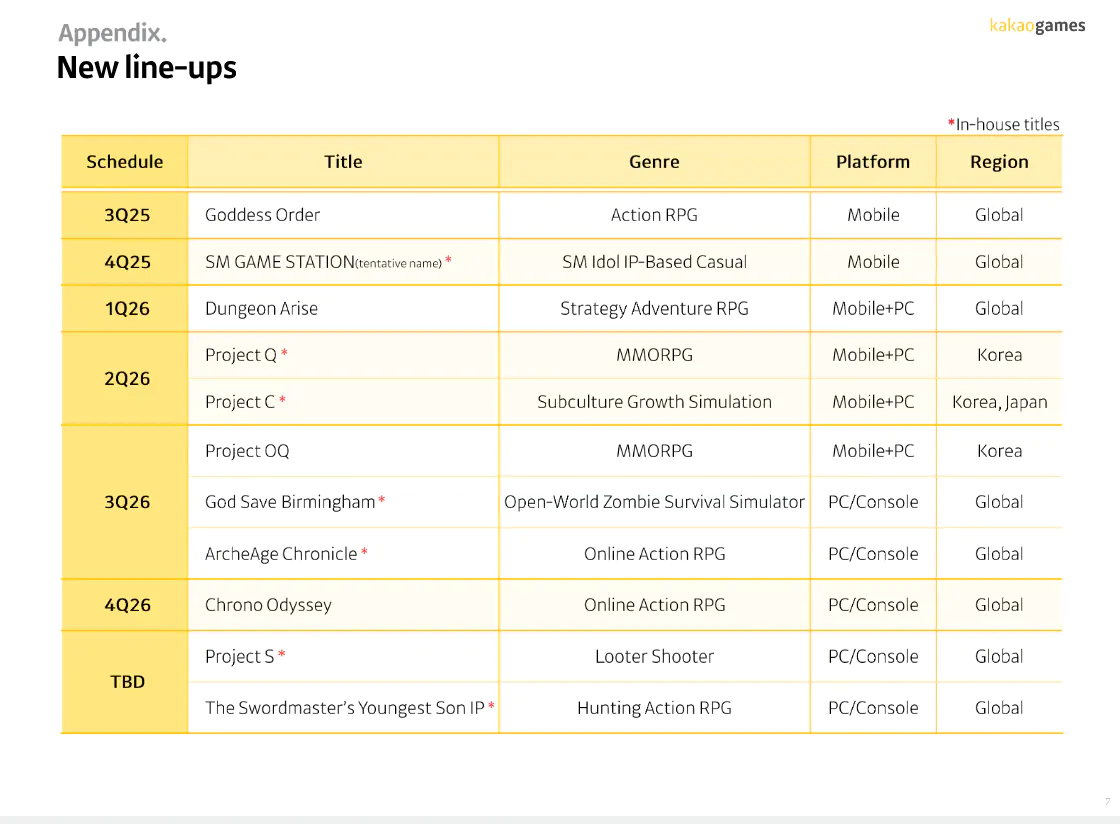
Task: Click 'PC/Console' in Swordmaster's Youngest Son row
Action: pos(873,708)
